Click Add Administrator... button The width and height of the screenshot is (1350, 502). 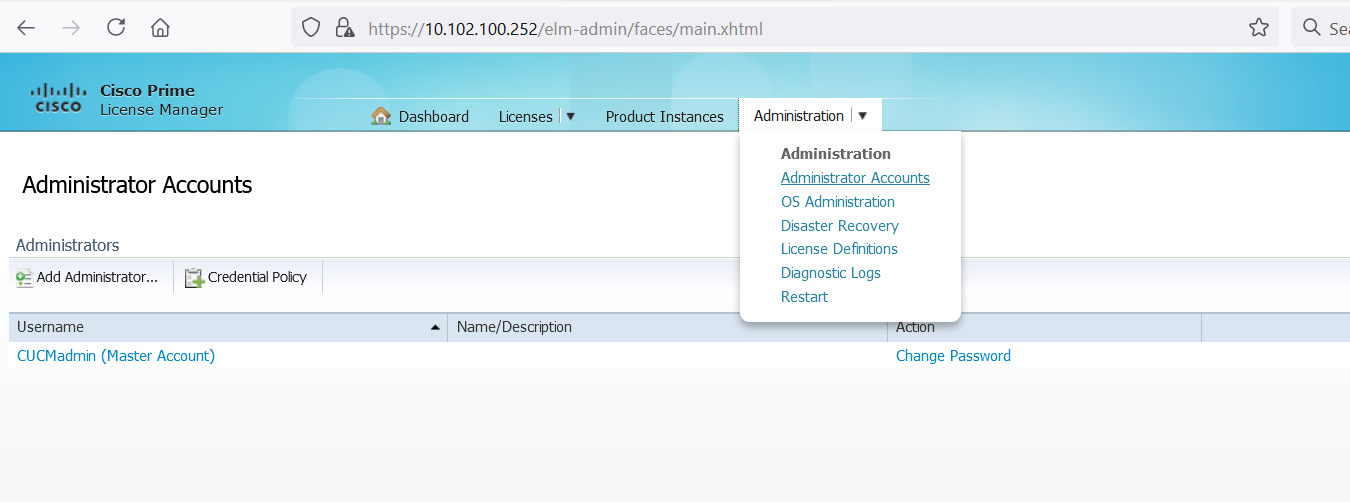[87, 277]
